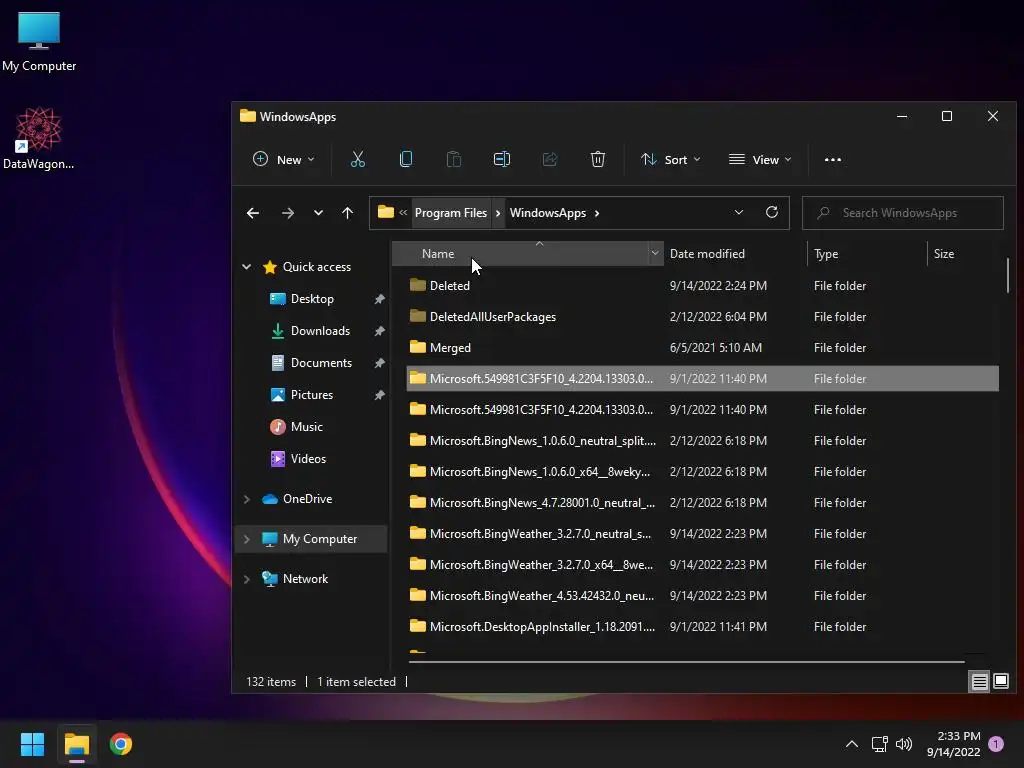Go back with the left arrow

pyautogui.click(x=253, y=213)
